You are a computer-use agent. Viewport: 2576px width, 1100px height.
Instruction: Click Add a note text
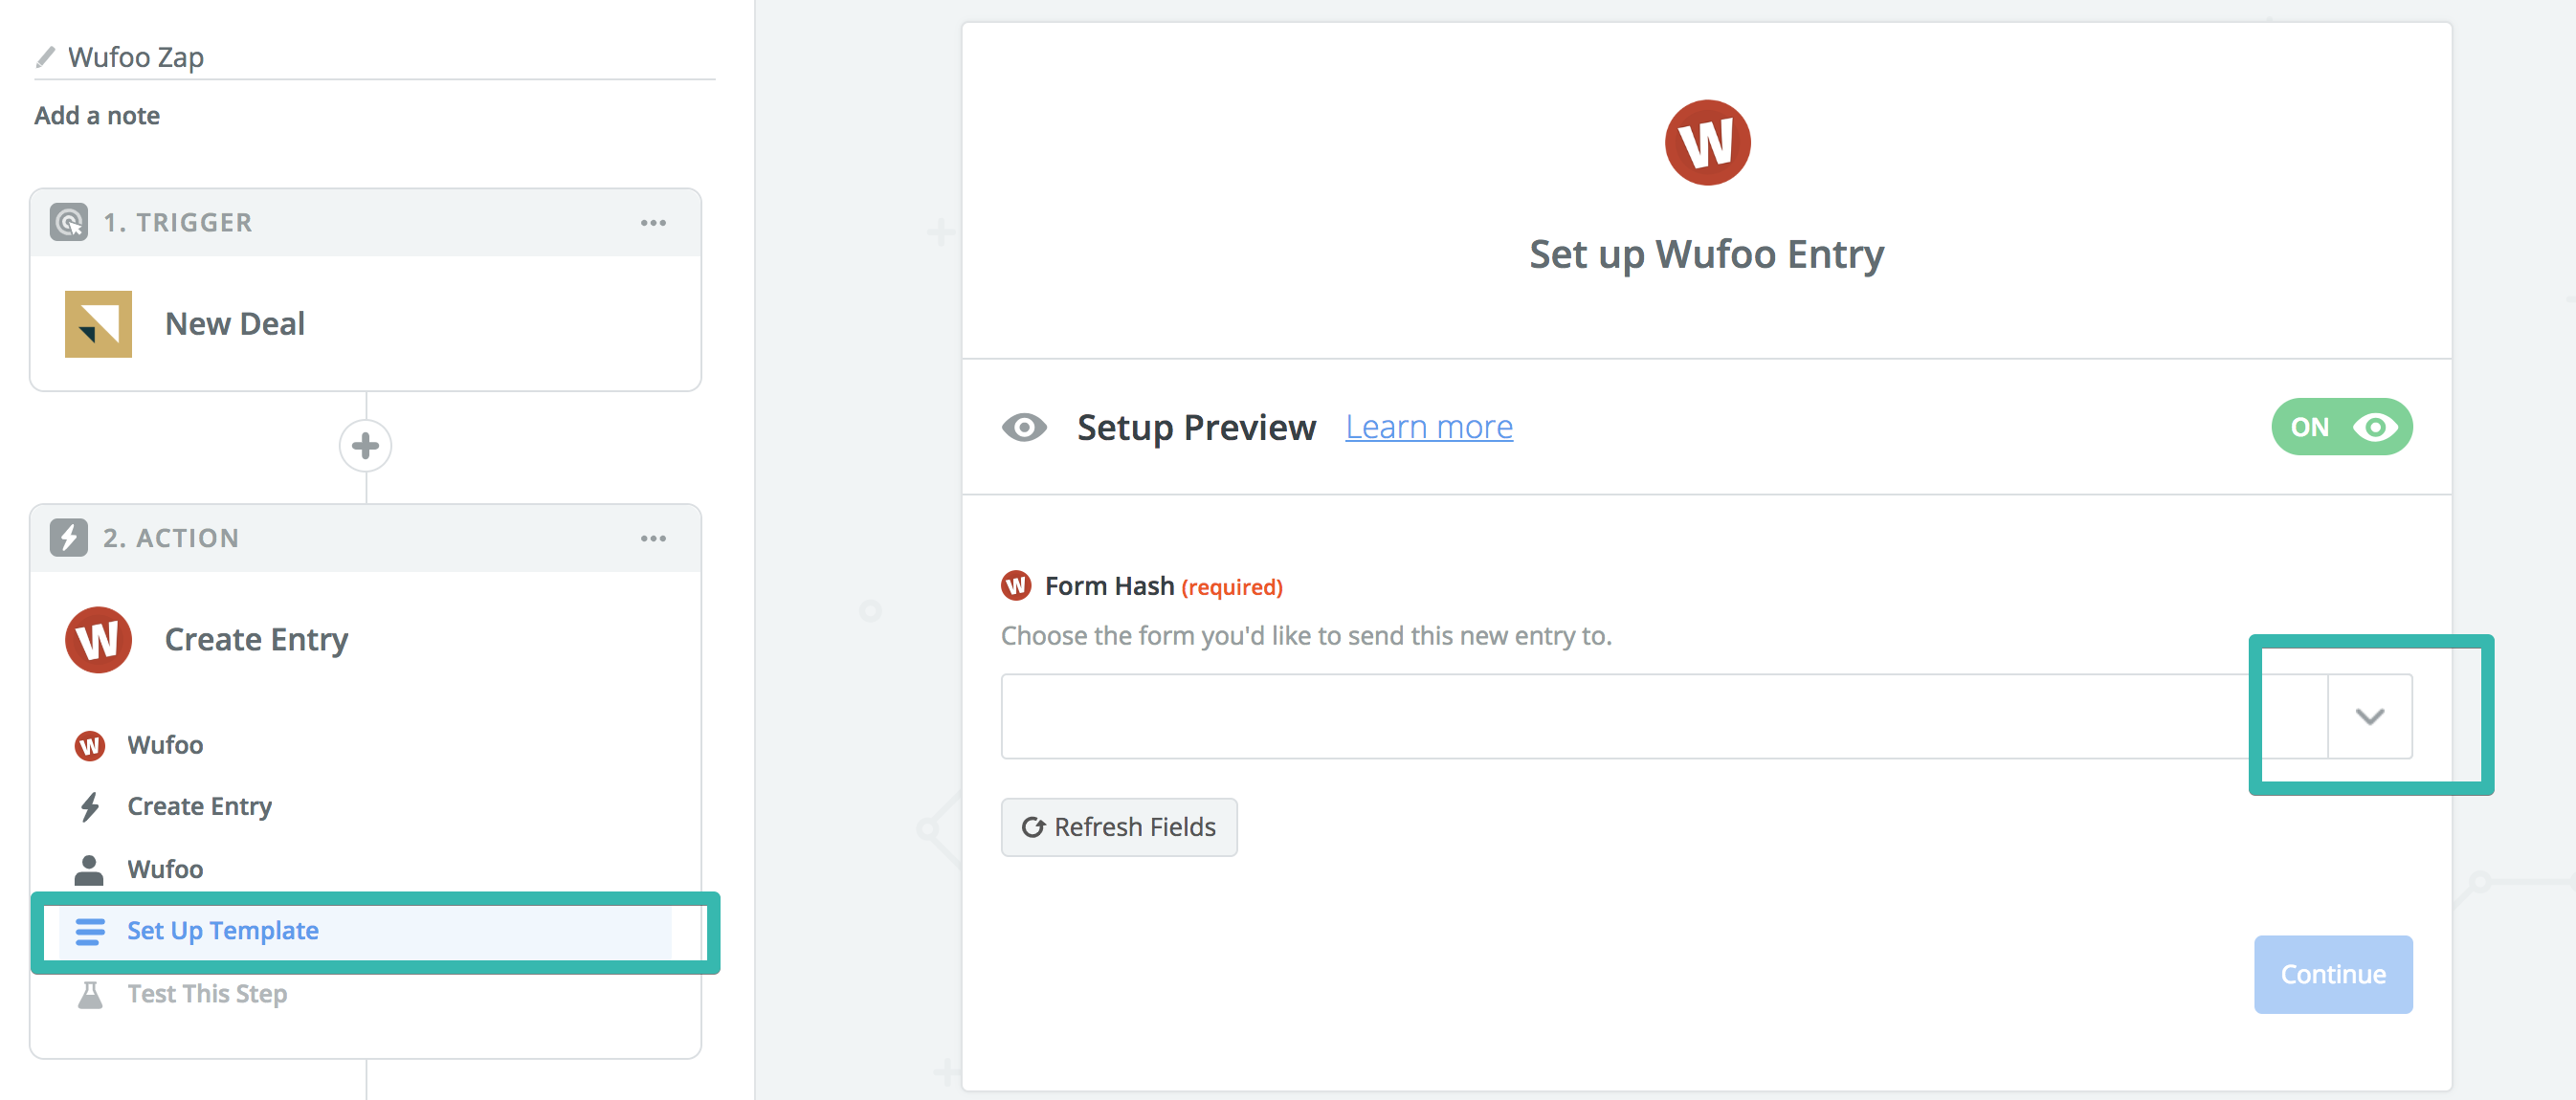coord(97,116)
